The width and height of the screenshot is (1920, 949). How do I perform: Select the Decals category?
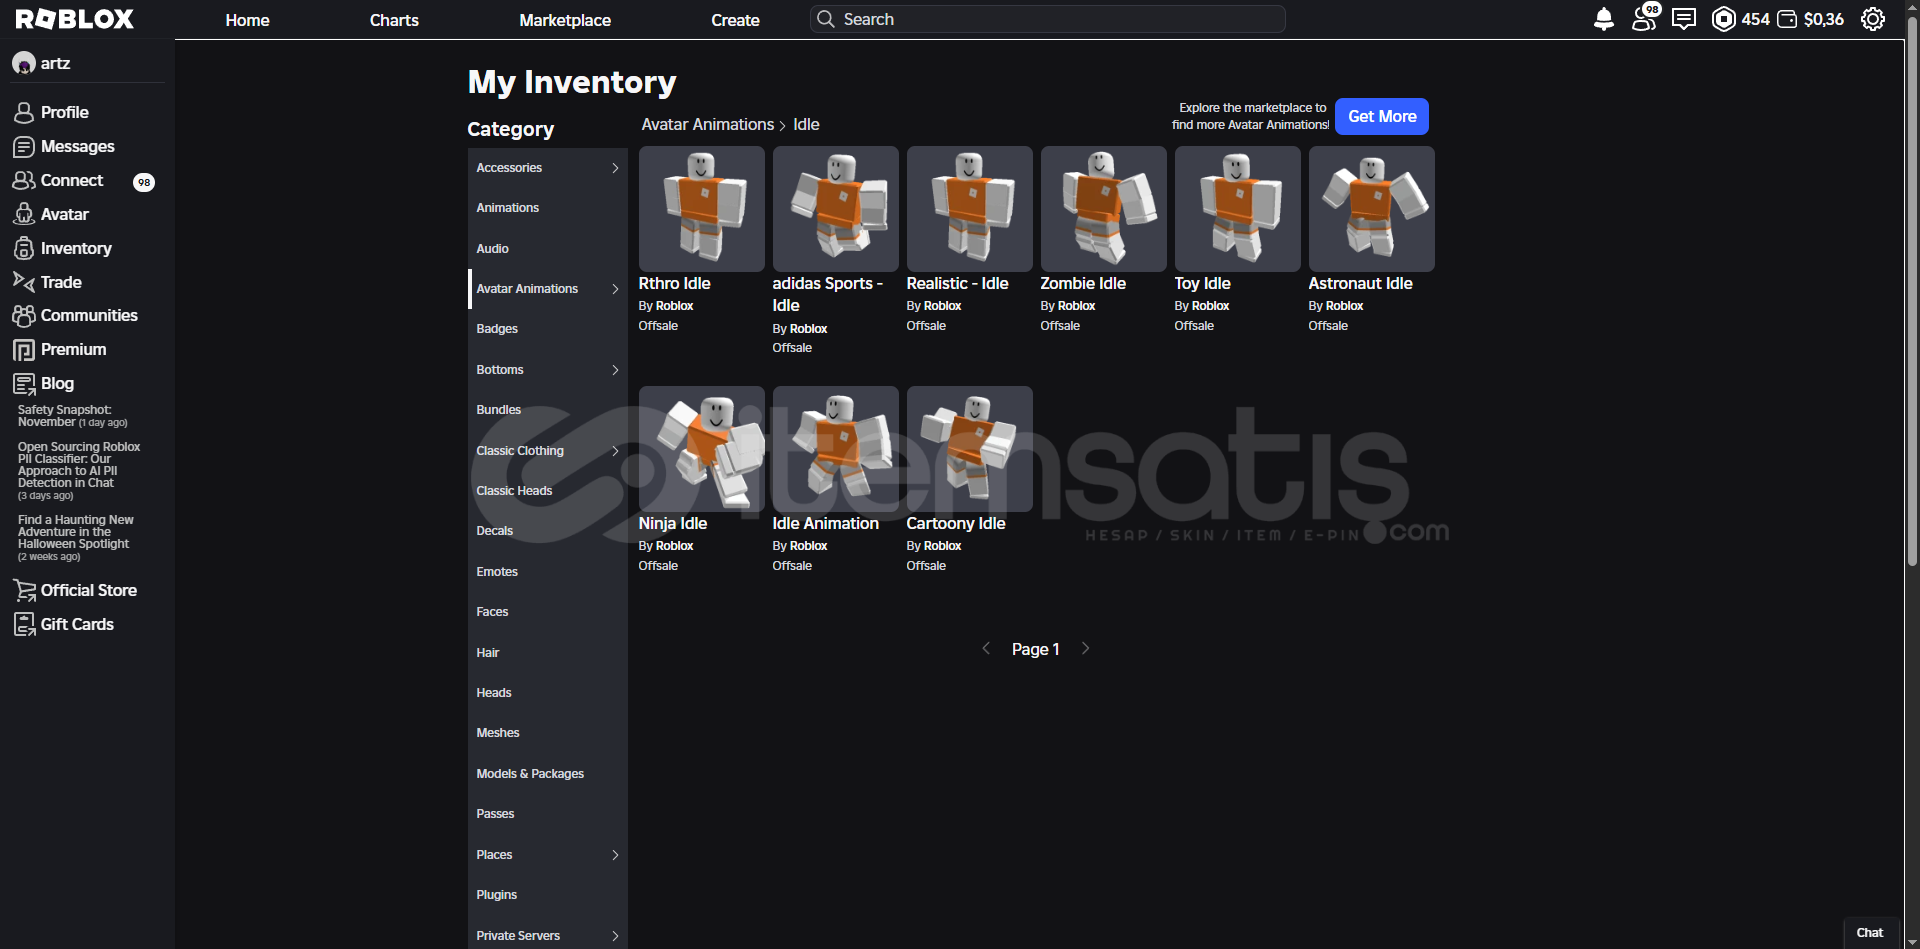pyautogui.click(x=548, y=531)
